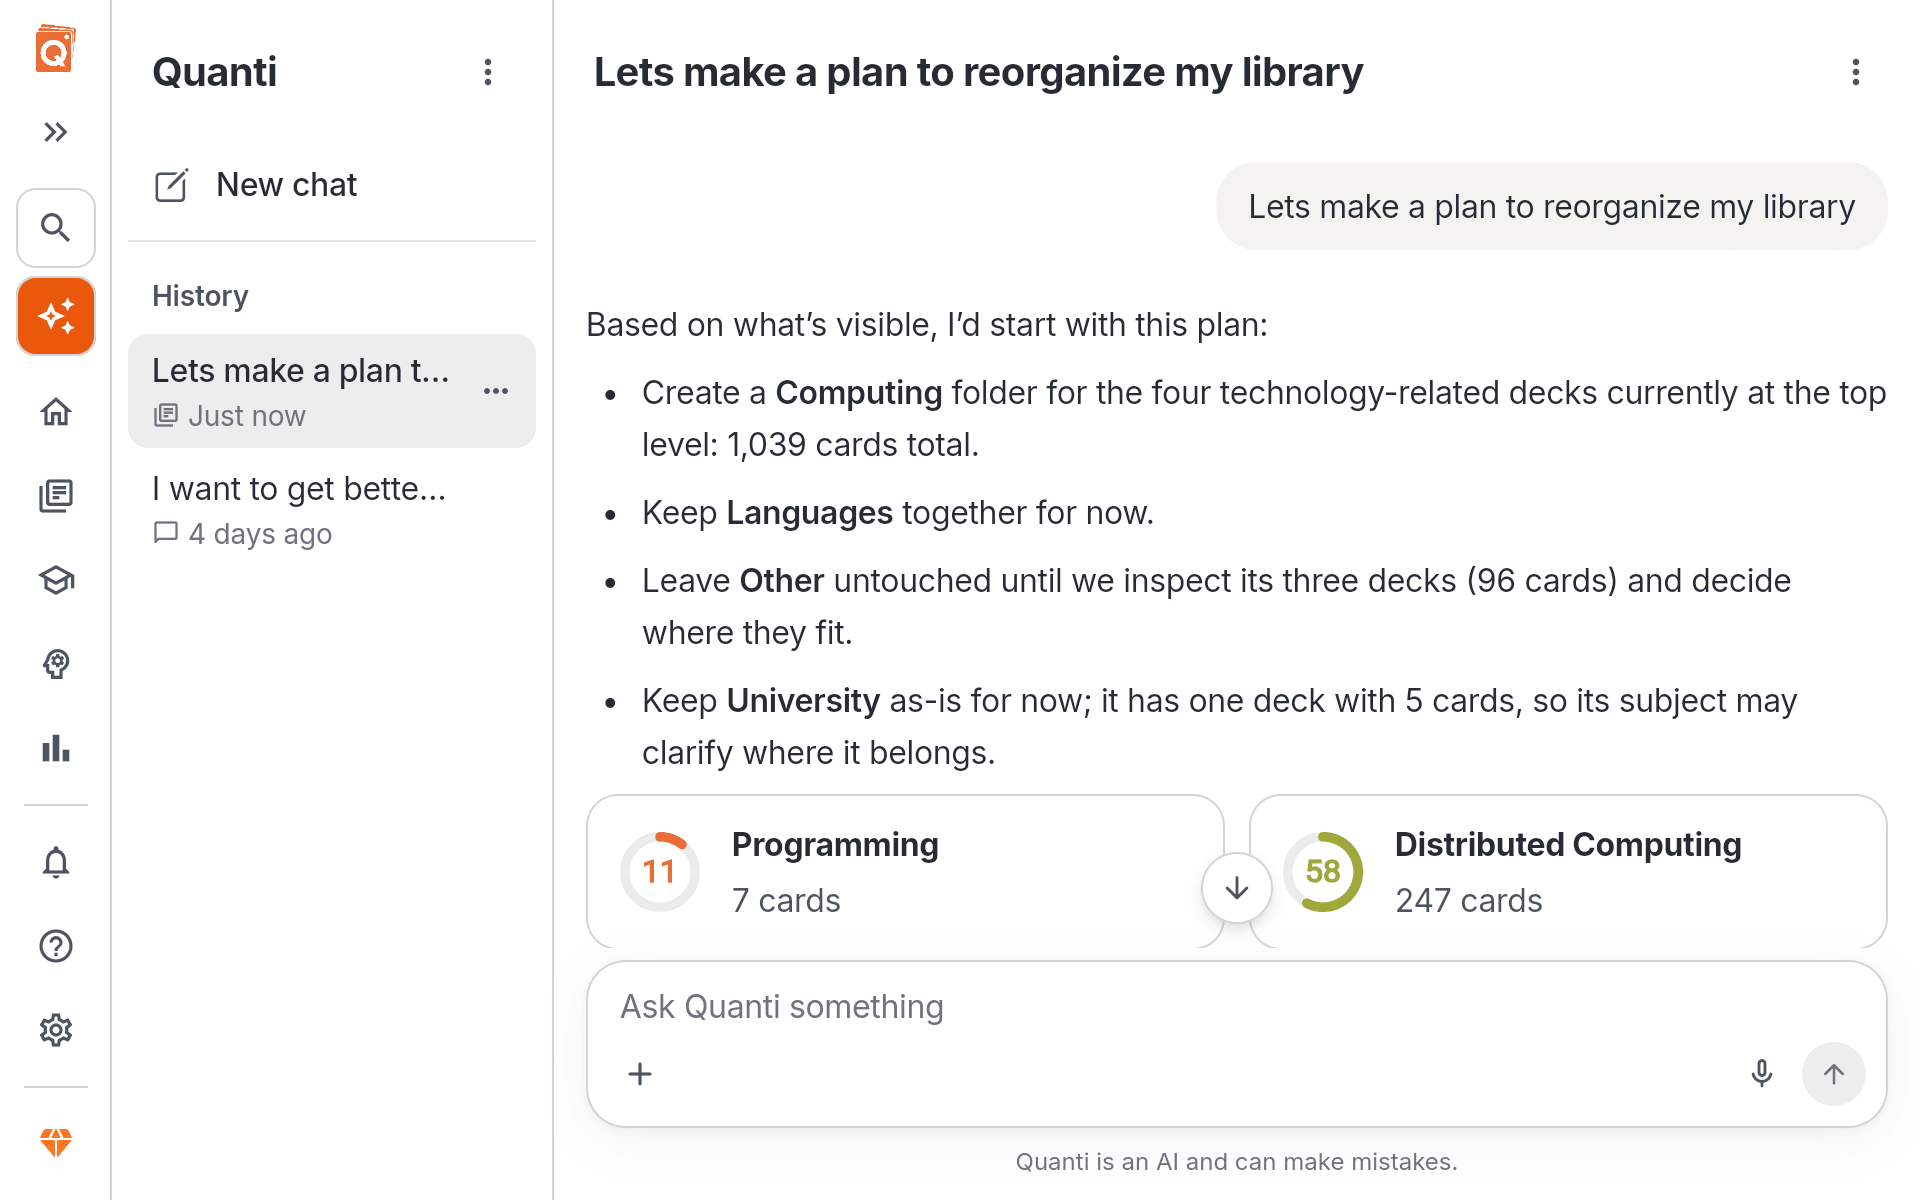Open 'Lets make a plan t...' history chat
Screen dimensions: 1920x1200
[x=332, y=391]
